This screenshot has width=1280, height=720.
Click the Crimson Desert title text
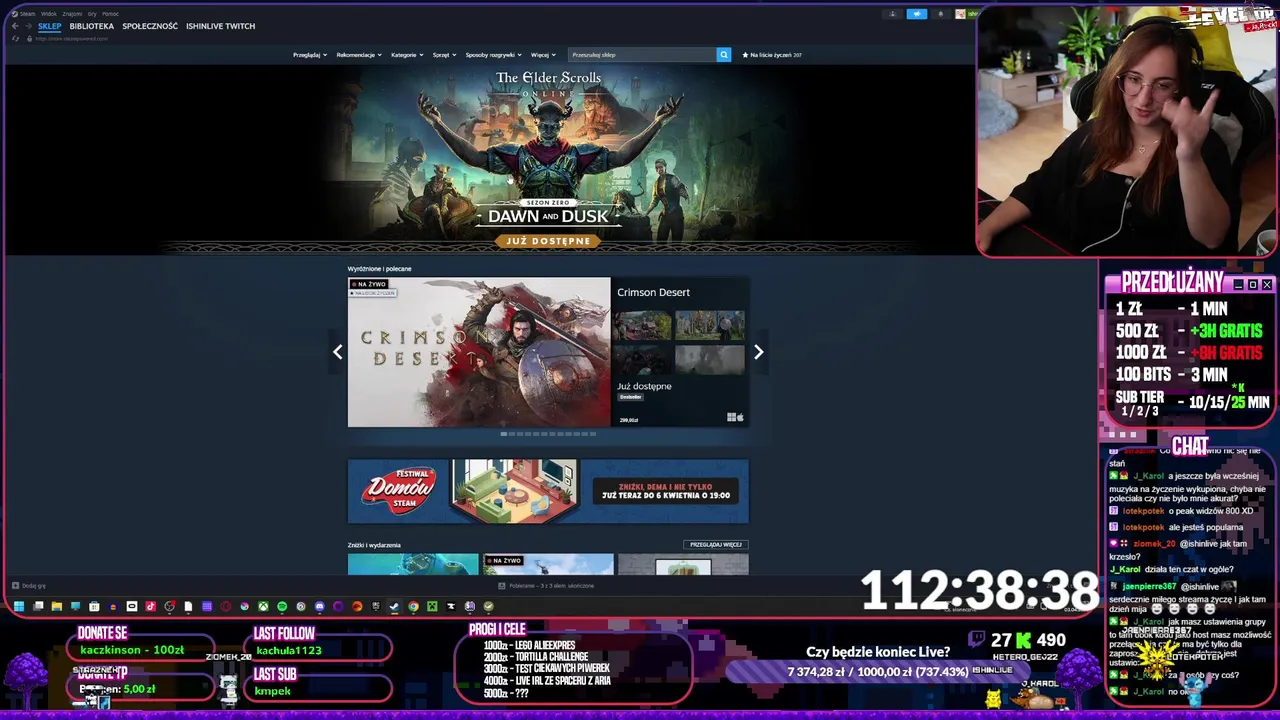(x=653, y=292)
